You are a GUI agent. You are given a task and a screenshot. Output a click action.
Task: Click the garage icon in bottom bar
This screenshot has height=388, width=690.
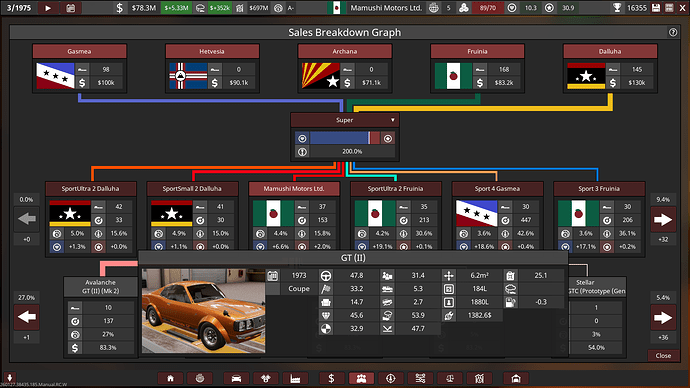[516, 378]
